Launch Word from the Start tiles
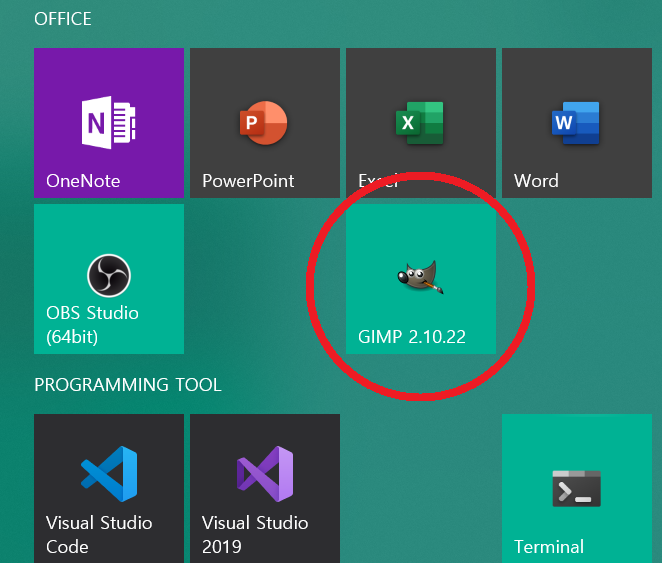 (577, 123)
